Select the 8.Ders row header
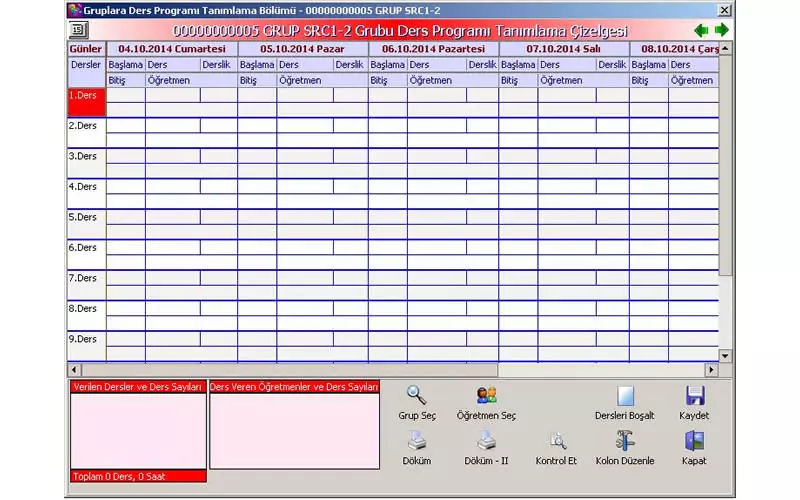 pos(86,316)
